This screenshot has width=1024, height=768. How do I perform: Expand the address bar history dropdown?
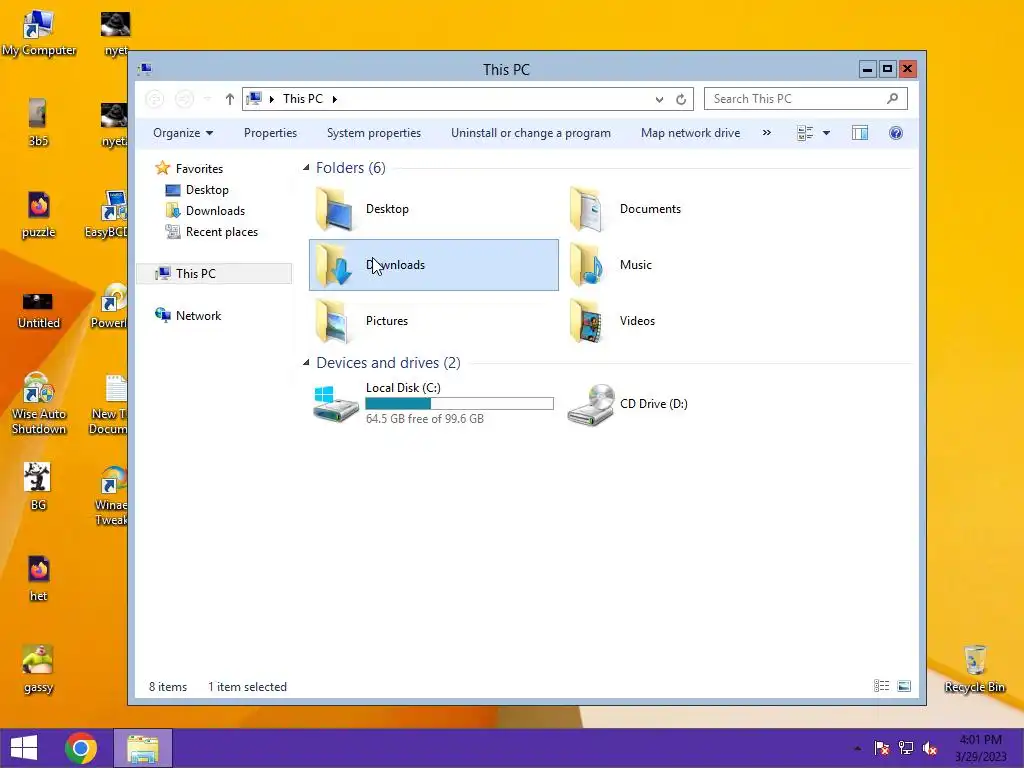pos(659,99)
